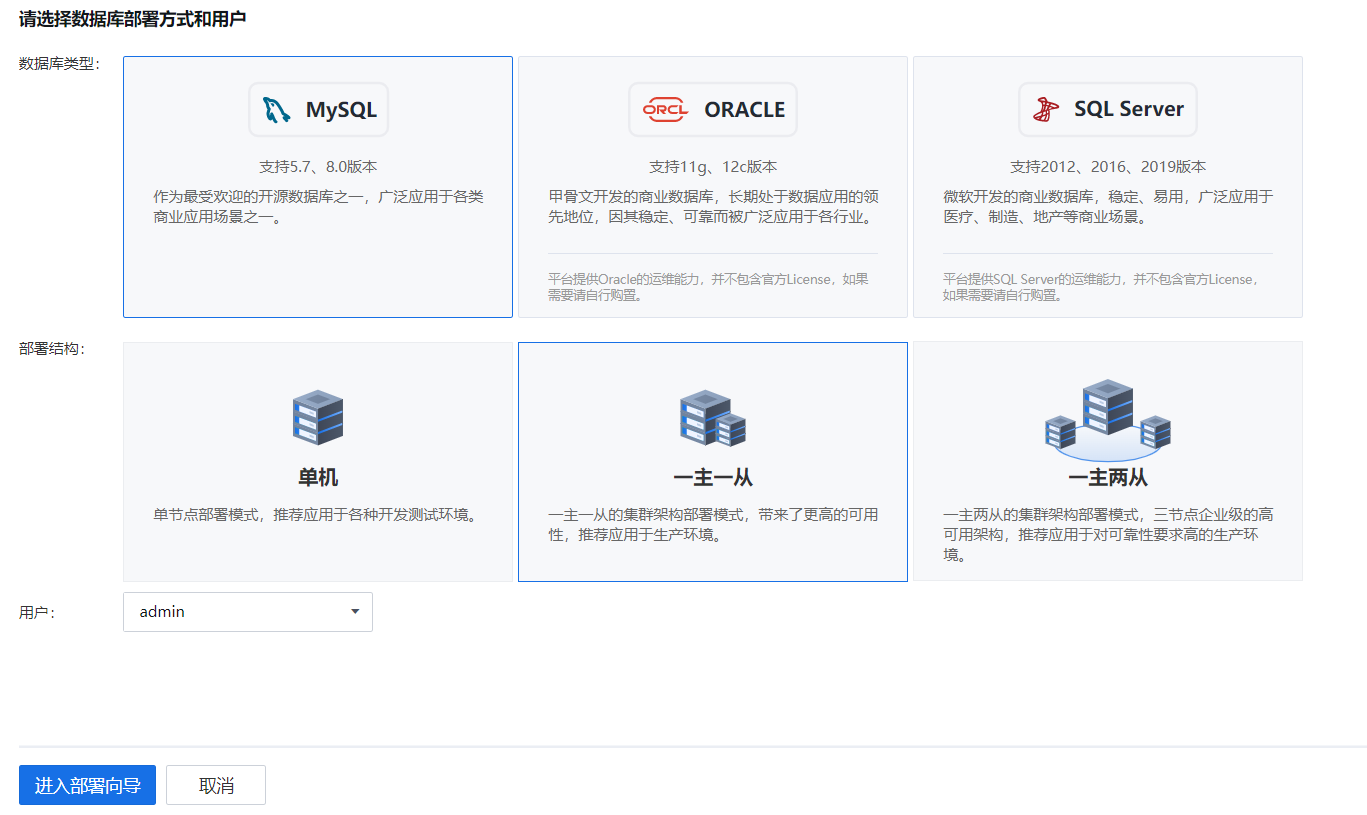Click the 单机 title text

point(318,478)
